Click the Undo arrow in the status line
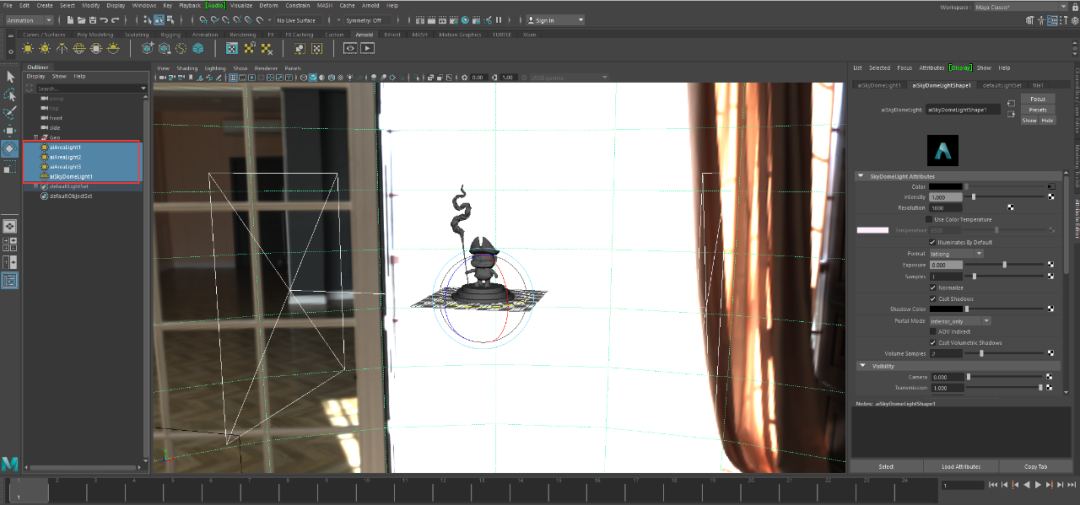The height and width of the screenshot is (505, 1080). coord(104,20)
